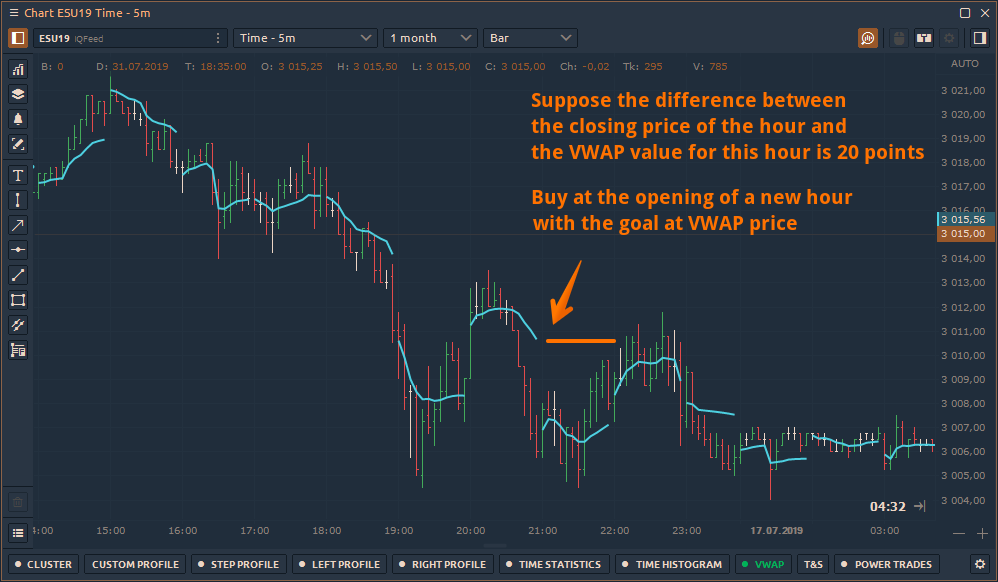Open the Bar chart type dropdown

point(530,38)
